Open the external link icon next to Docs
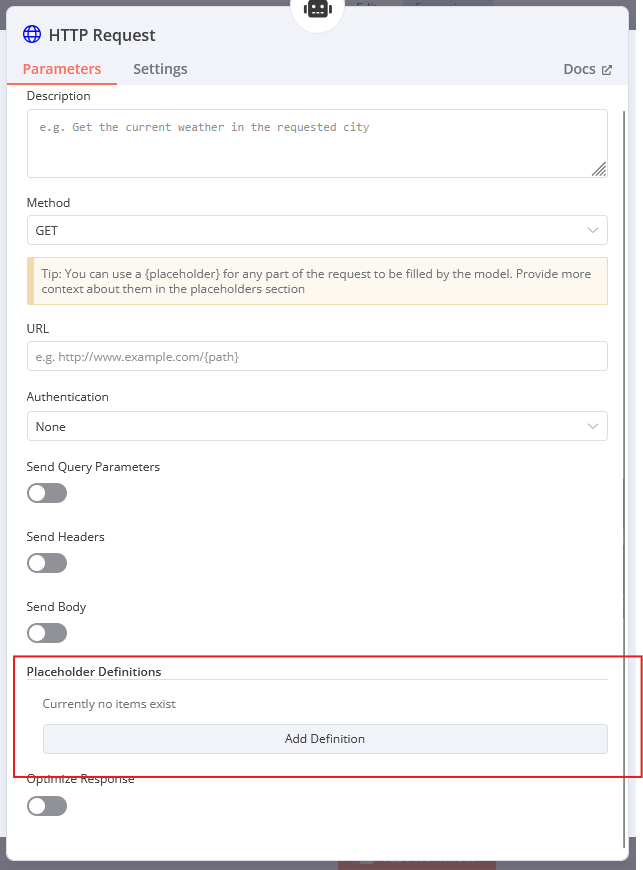 607,70
